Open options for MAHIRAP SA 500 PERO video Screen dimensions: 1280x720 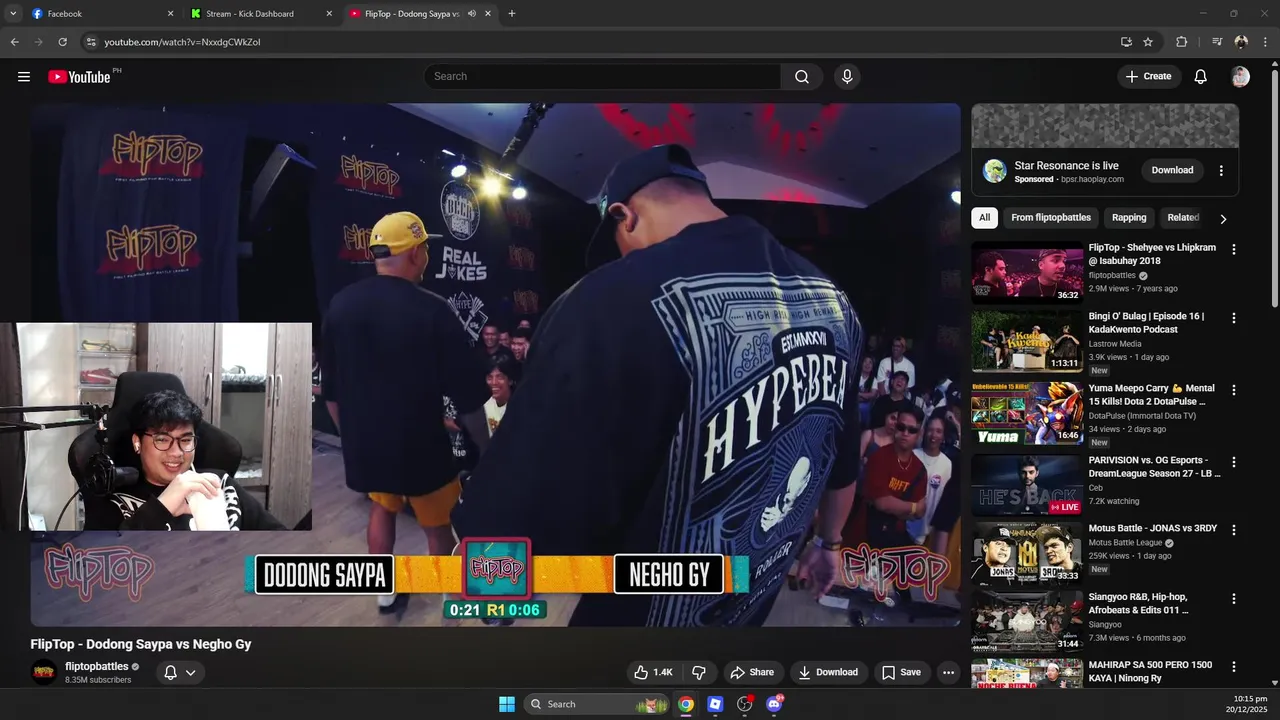[x=1233, y=667]
